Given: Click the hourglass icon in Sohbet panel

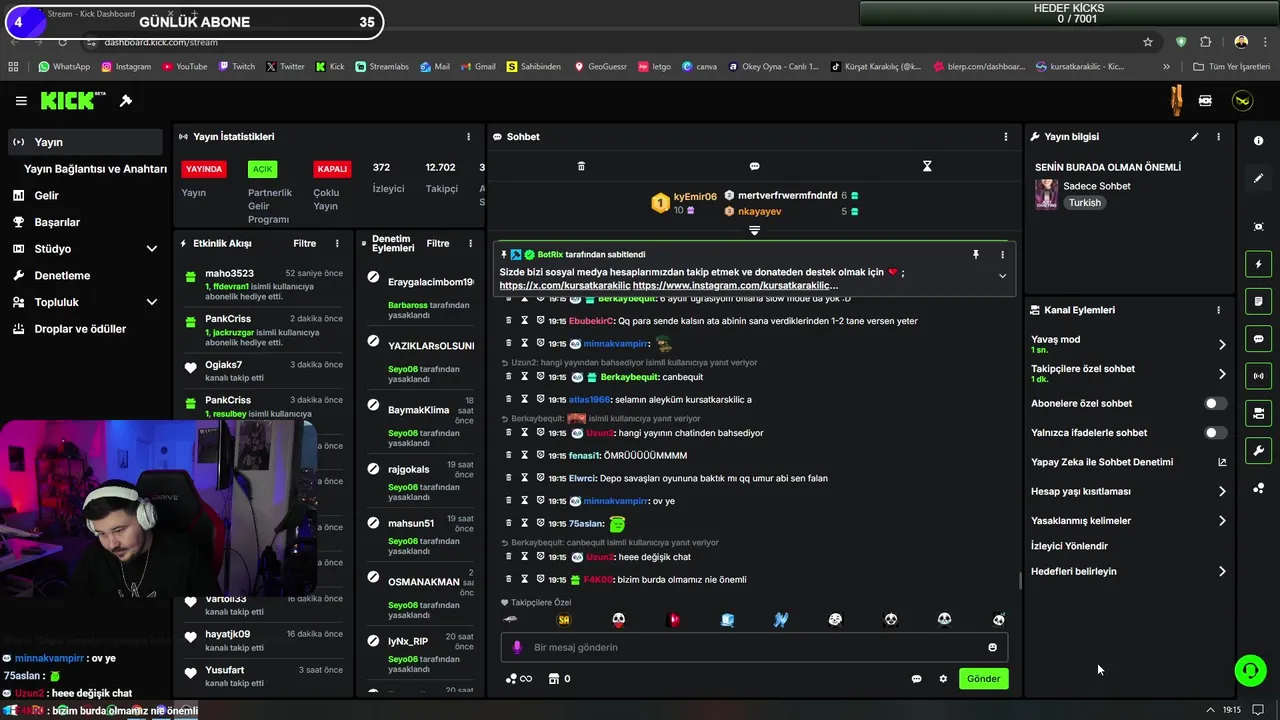Looking at the screenshot, I should tap(927, 166).
